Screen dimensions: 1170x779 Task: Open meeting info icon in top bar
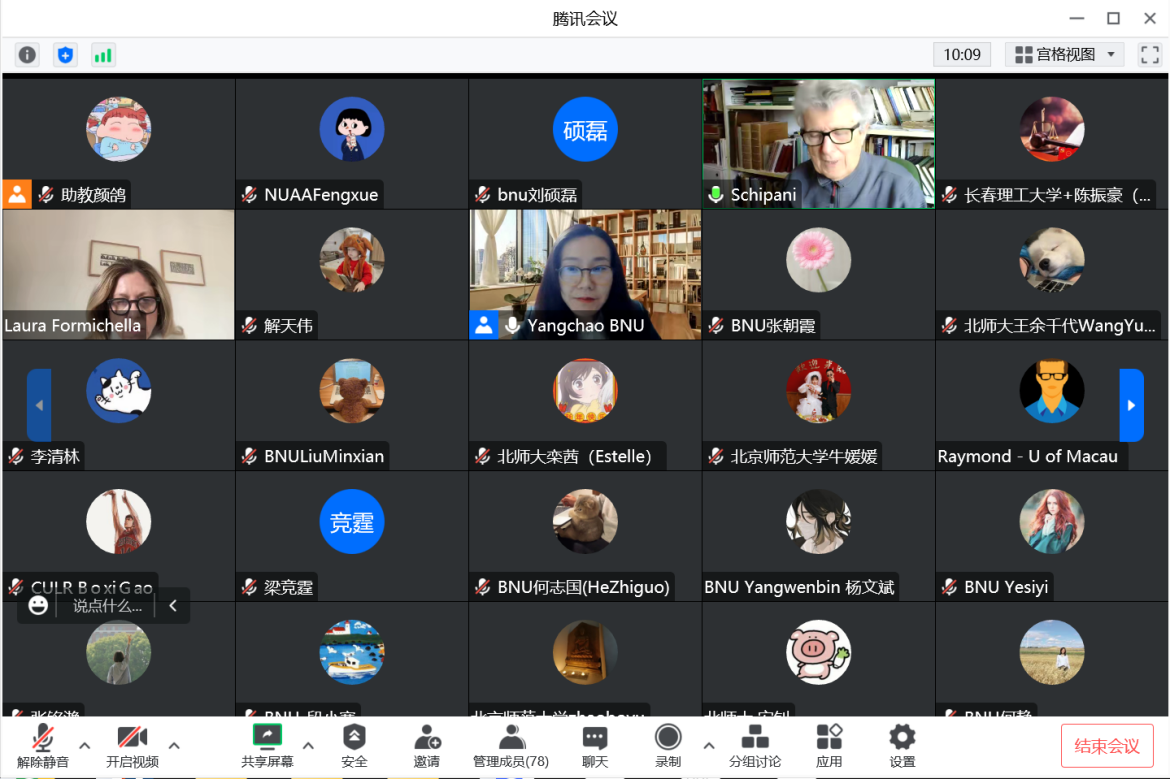click(x=28, y=55)
